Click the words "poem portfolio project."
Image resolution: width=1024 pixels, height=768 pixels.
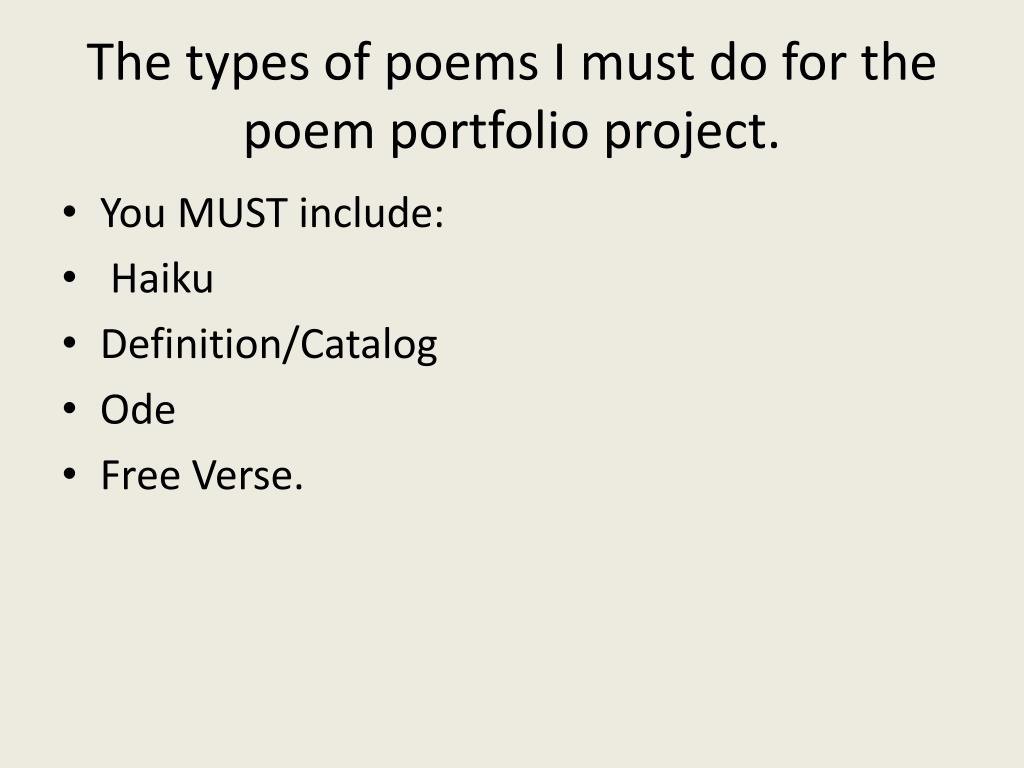pos(511,131)
